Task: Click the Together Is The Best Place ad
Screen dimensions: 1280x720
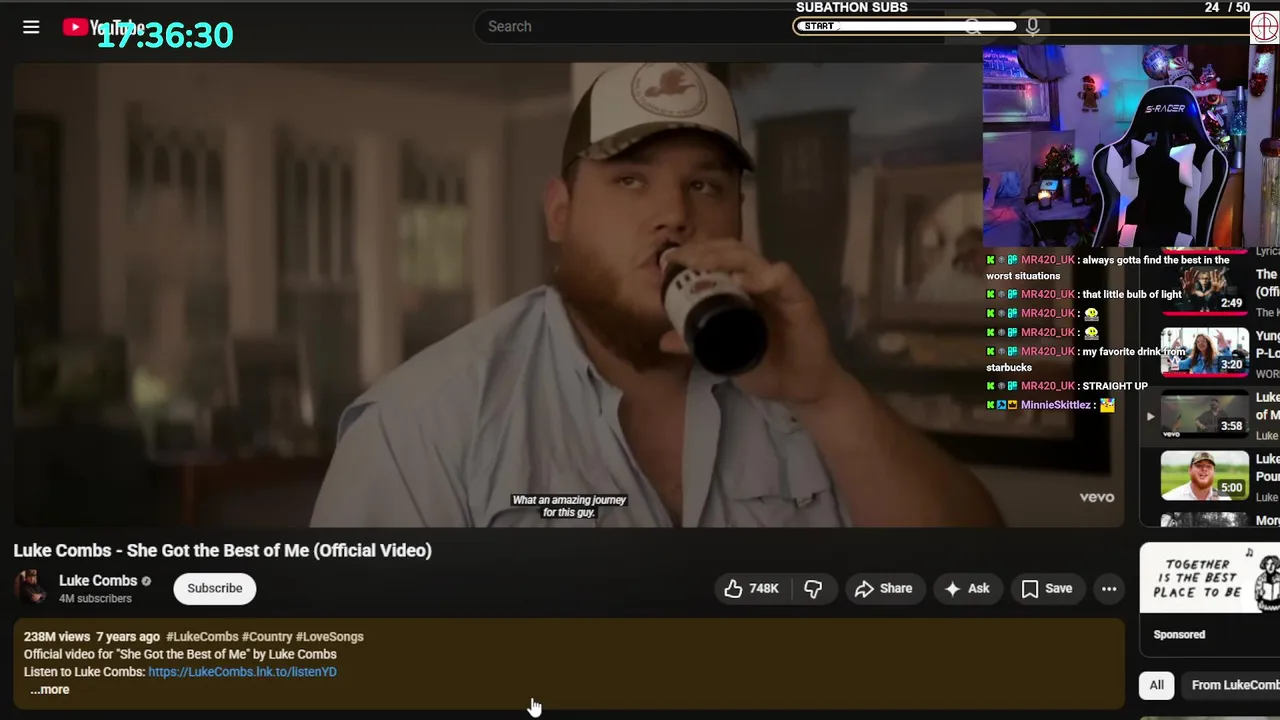Action: click(x=1210, y=578)
